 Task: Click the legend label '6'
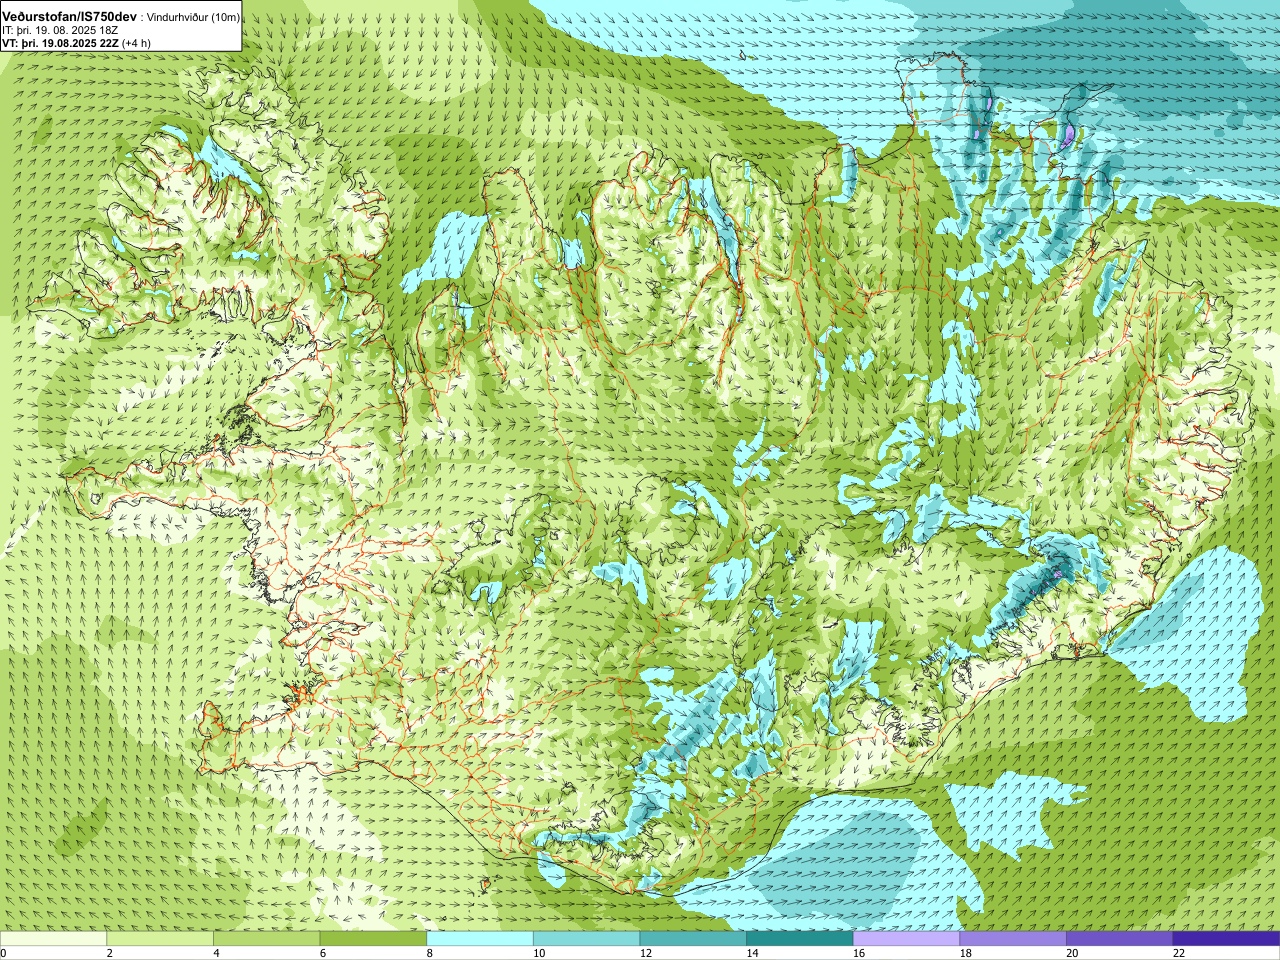click(x=323, y=954)
